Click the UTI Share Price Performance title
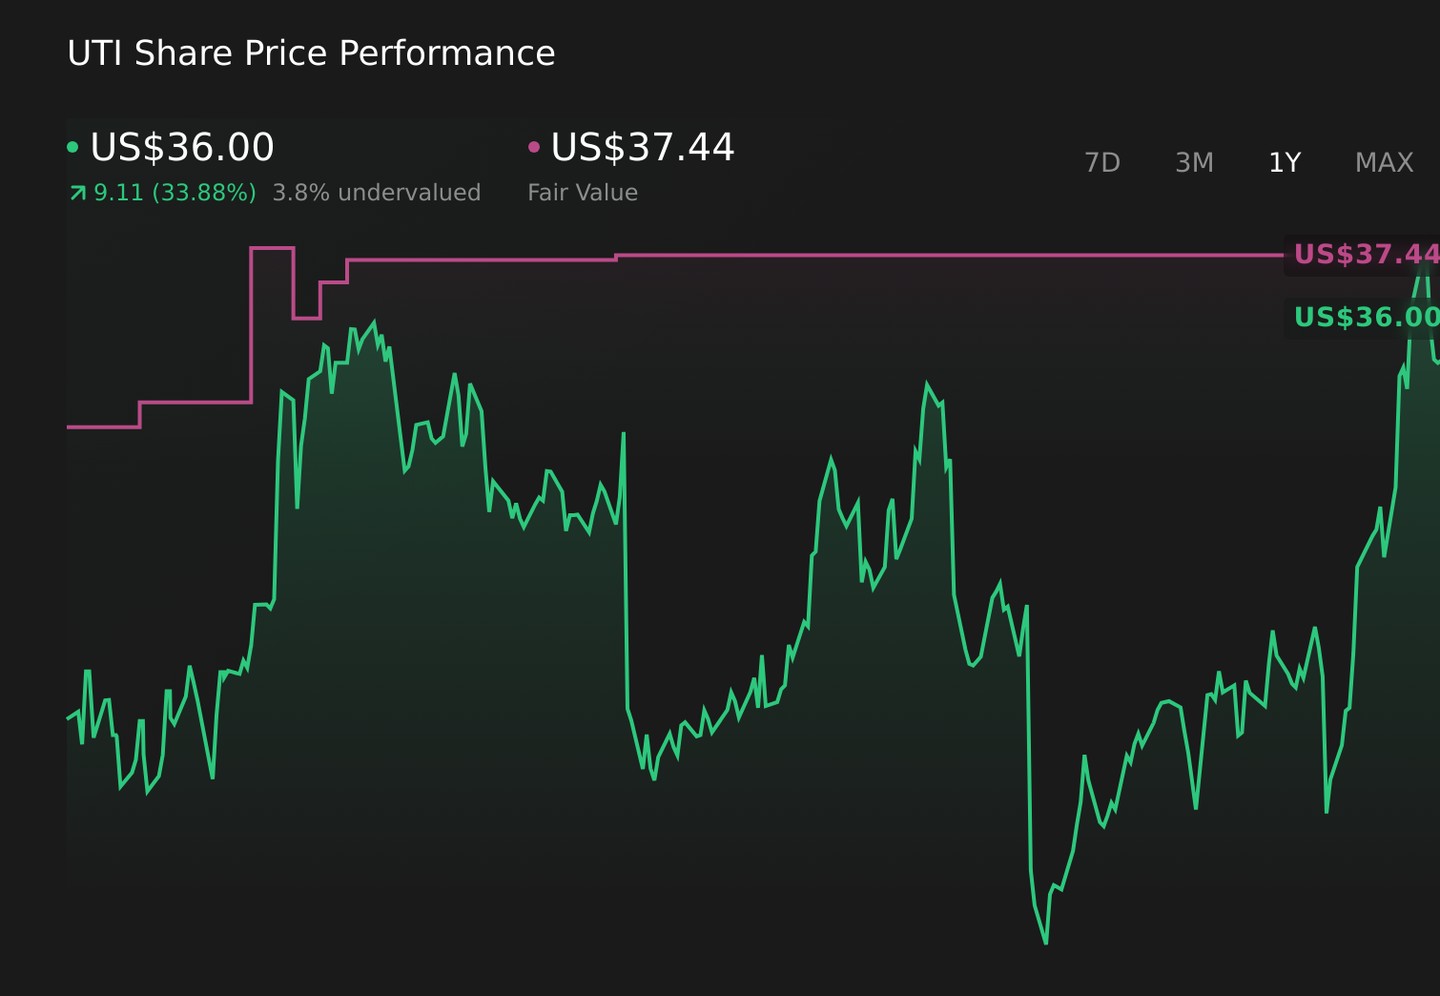The height and width of the screenshot is (996, 1440). click(x=311, y=53)
